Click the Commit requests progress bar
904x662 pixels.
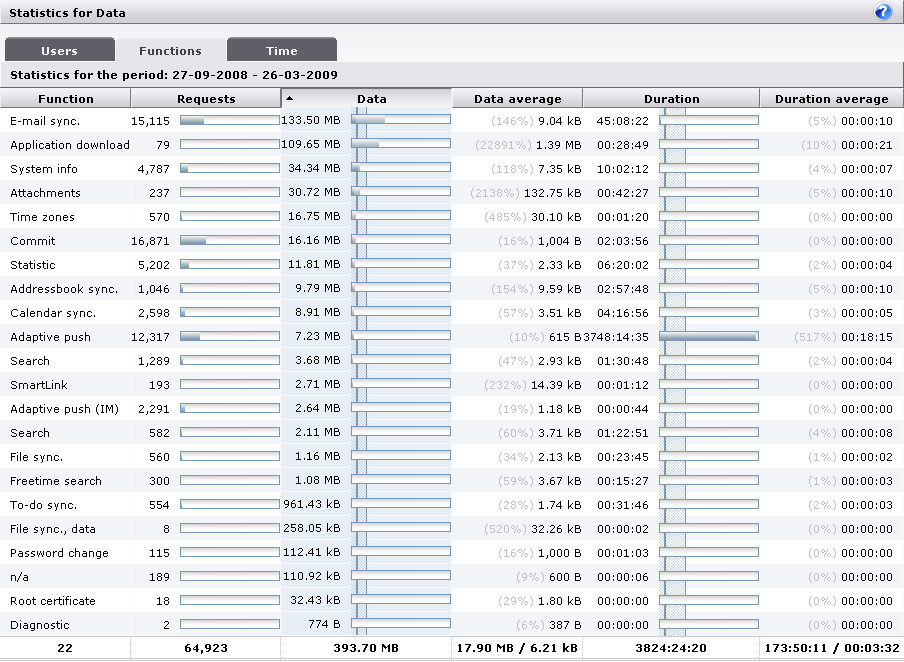point(229,241)
